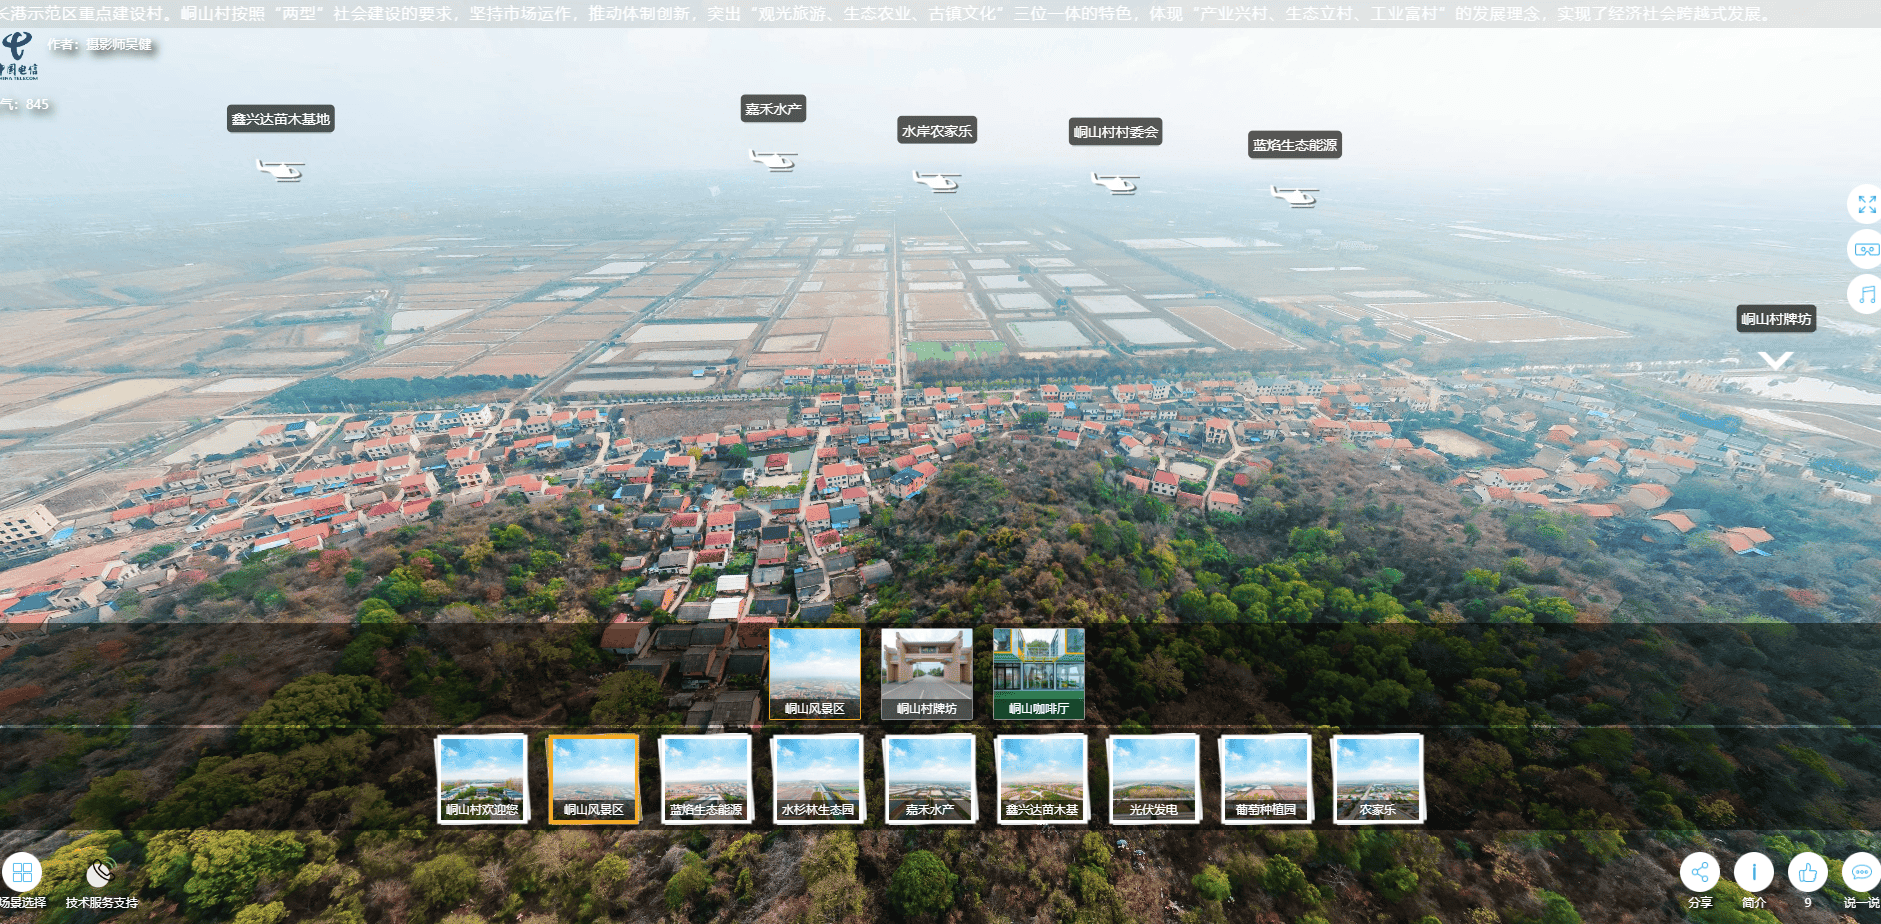Image resolution: width=1881 pixels, height=924 pixels.
Task: Open the 简介 info icon
Action: point(1753,872)
